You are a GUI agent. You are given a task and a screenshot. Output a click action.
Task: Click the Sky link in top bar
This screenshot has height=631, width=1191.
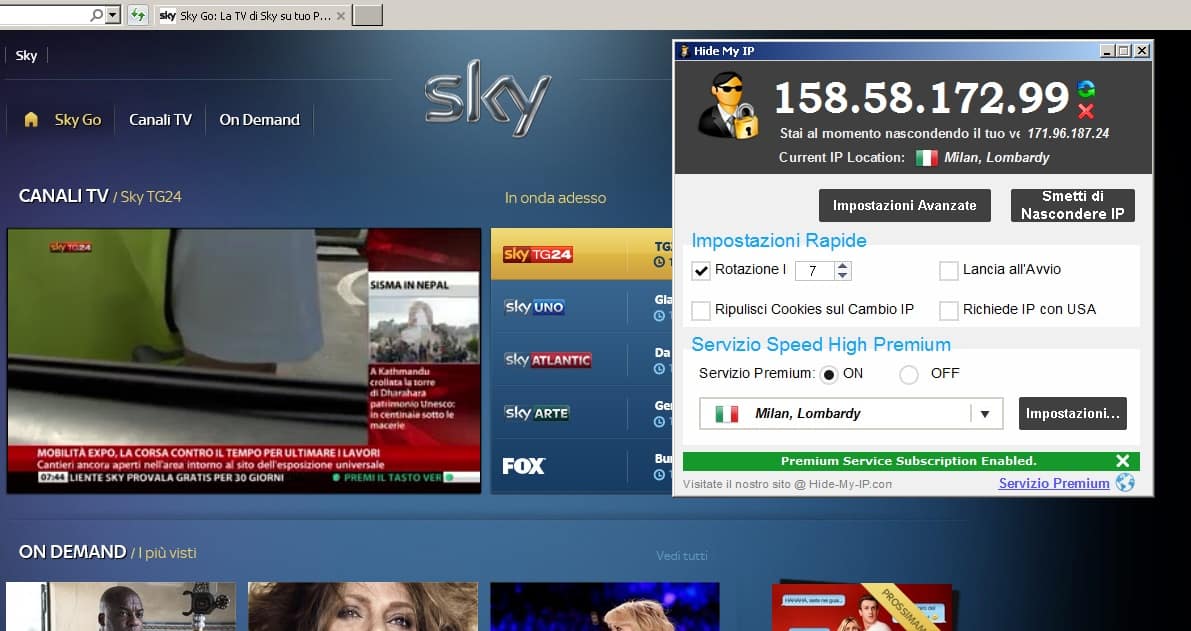coord(27,55)
